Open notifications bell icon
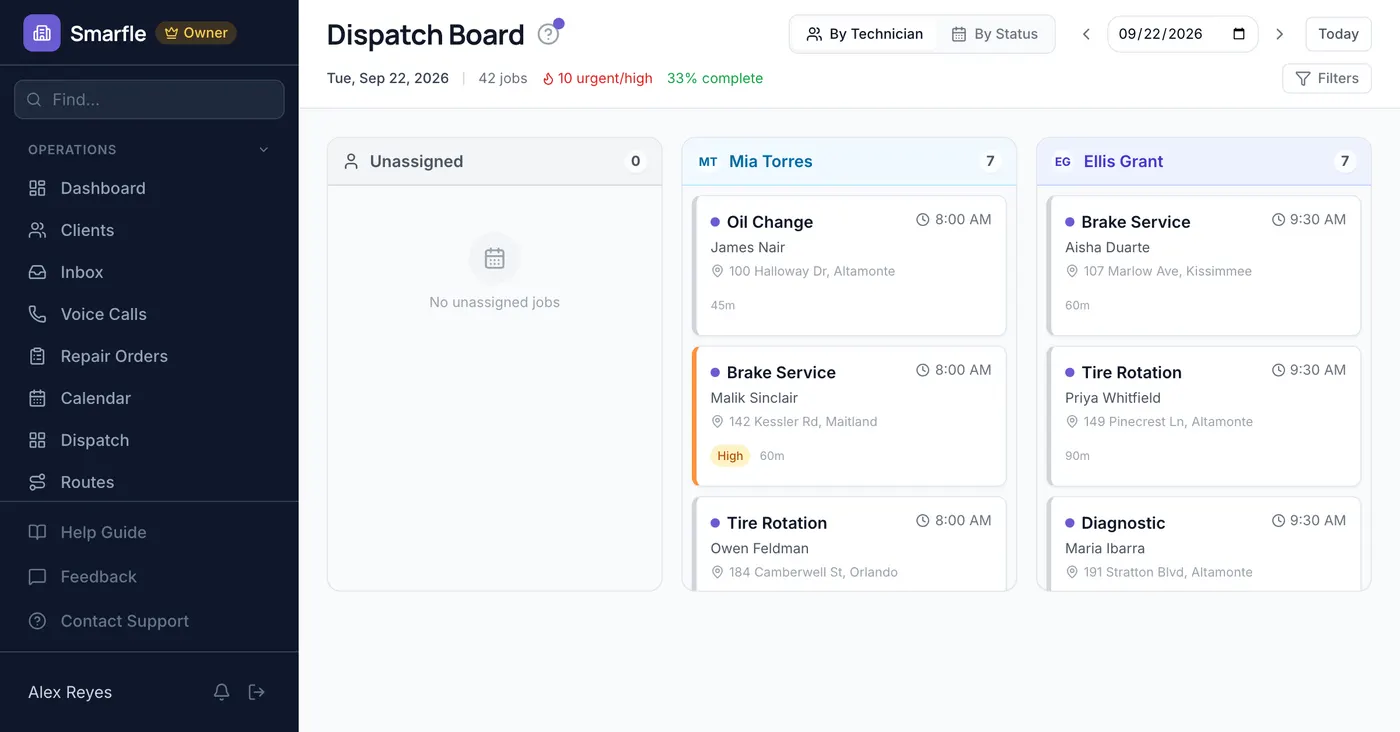 [222, 692]
